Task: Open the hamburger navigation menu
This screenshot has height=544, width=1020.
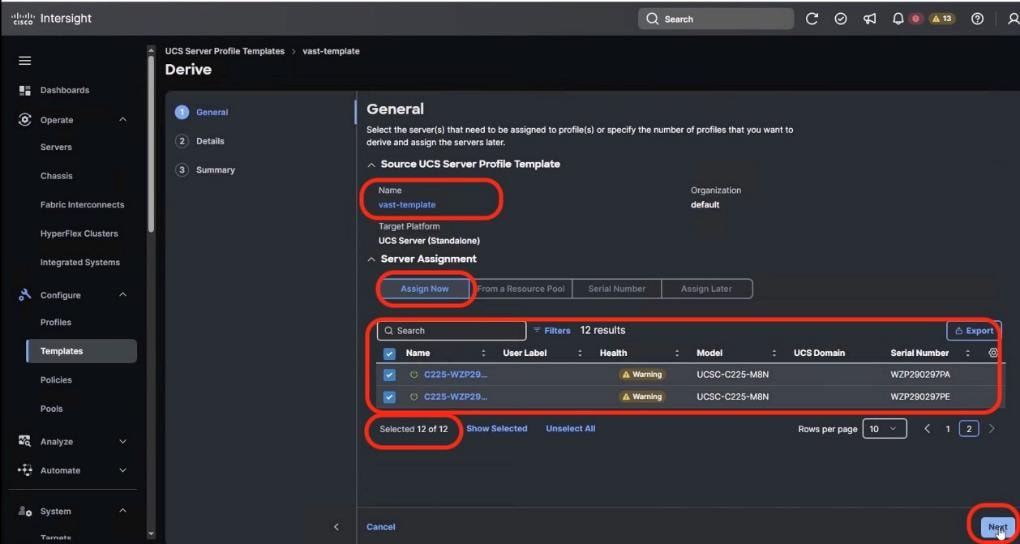Action: 25,61
